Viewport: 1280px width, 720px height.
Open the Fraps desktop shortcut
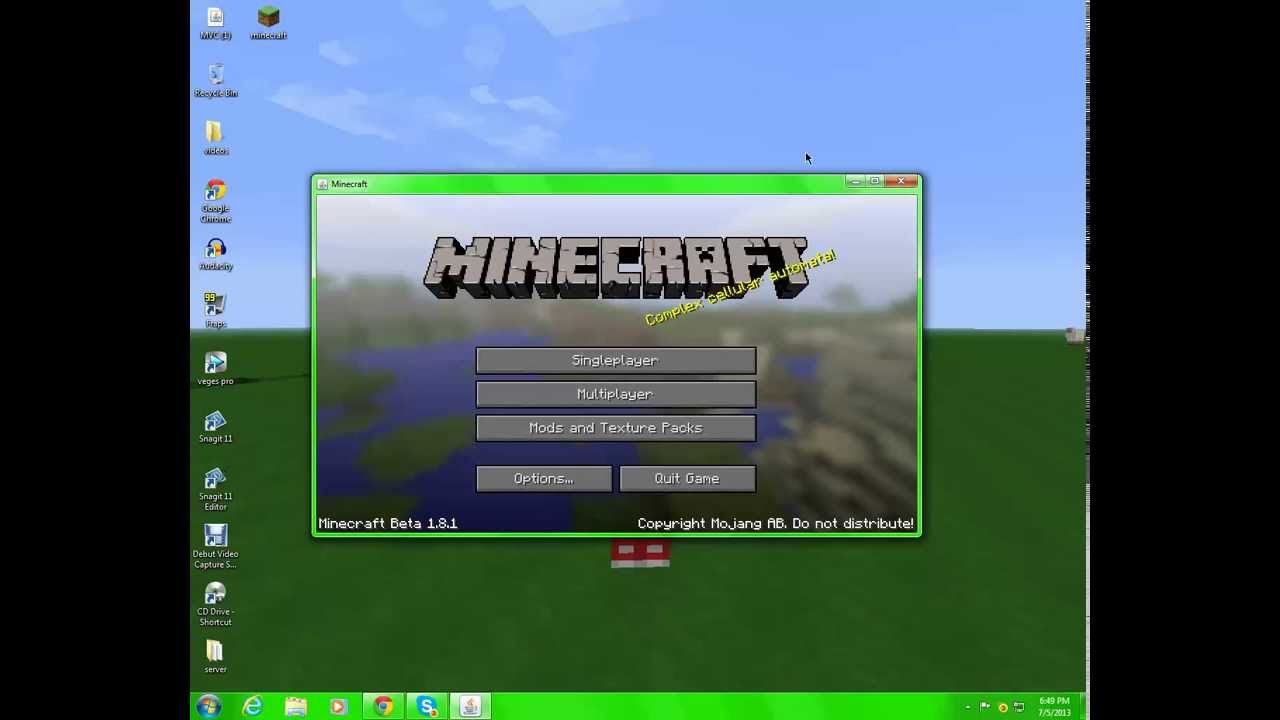point(215,311)
